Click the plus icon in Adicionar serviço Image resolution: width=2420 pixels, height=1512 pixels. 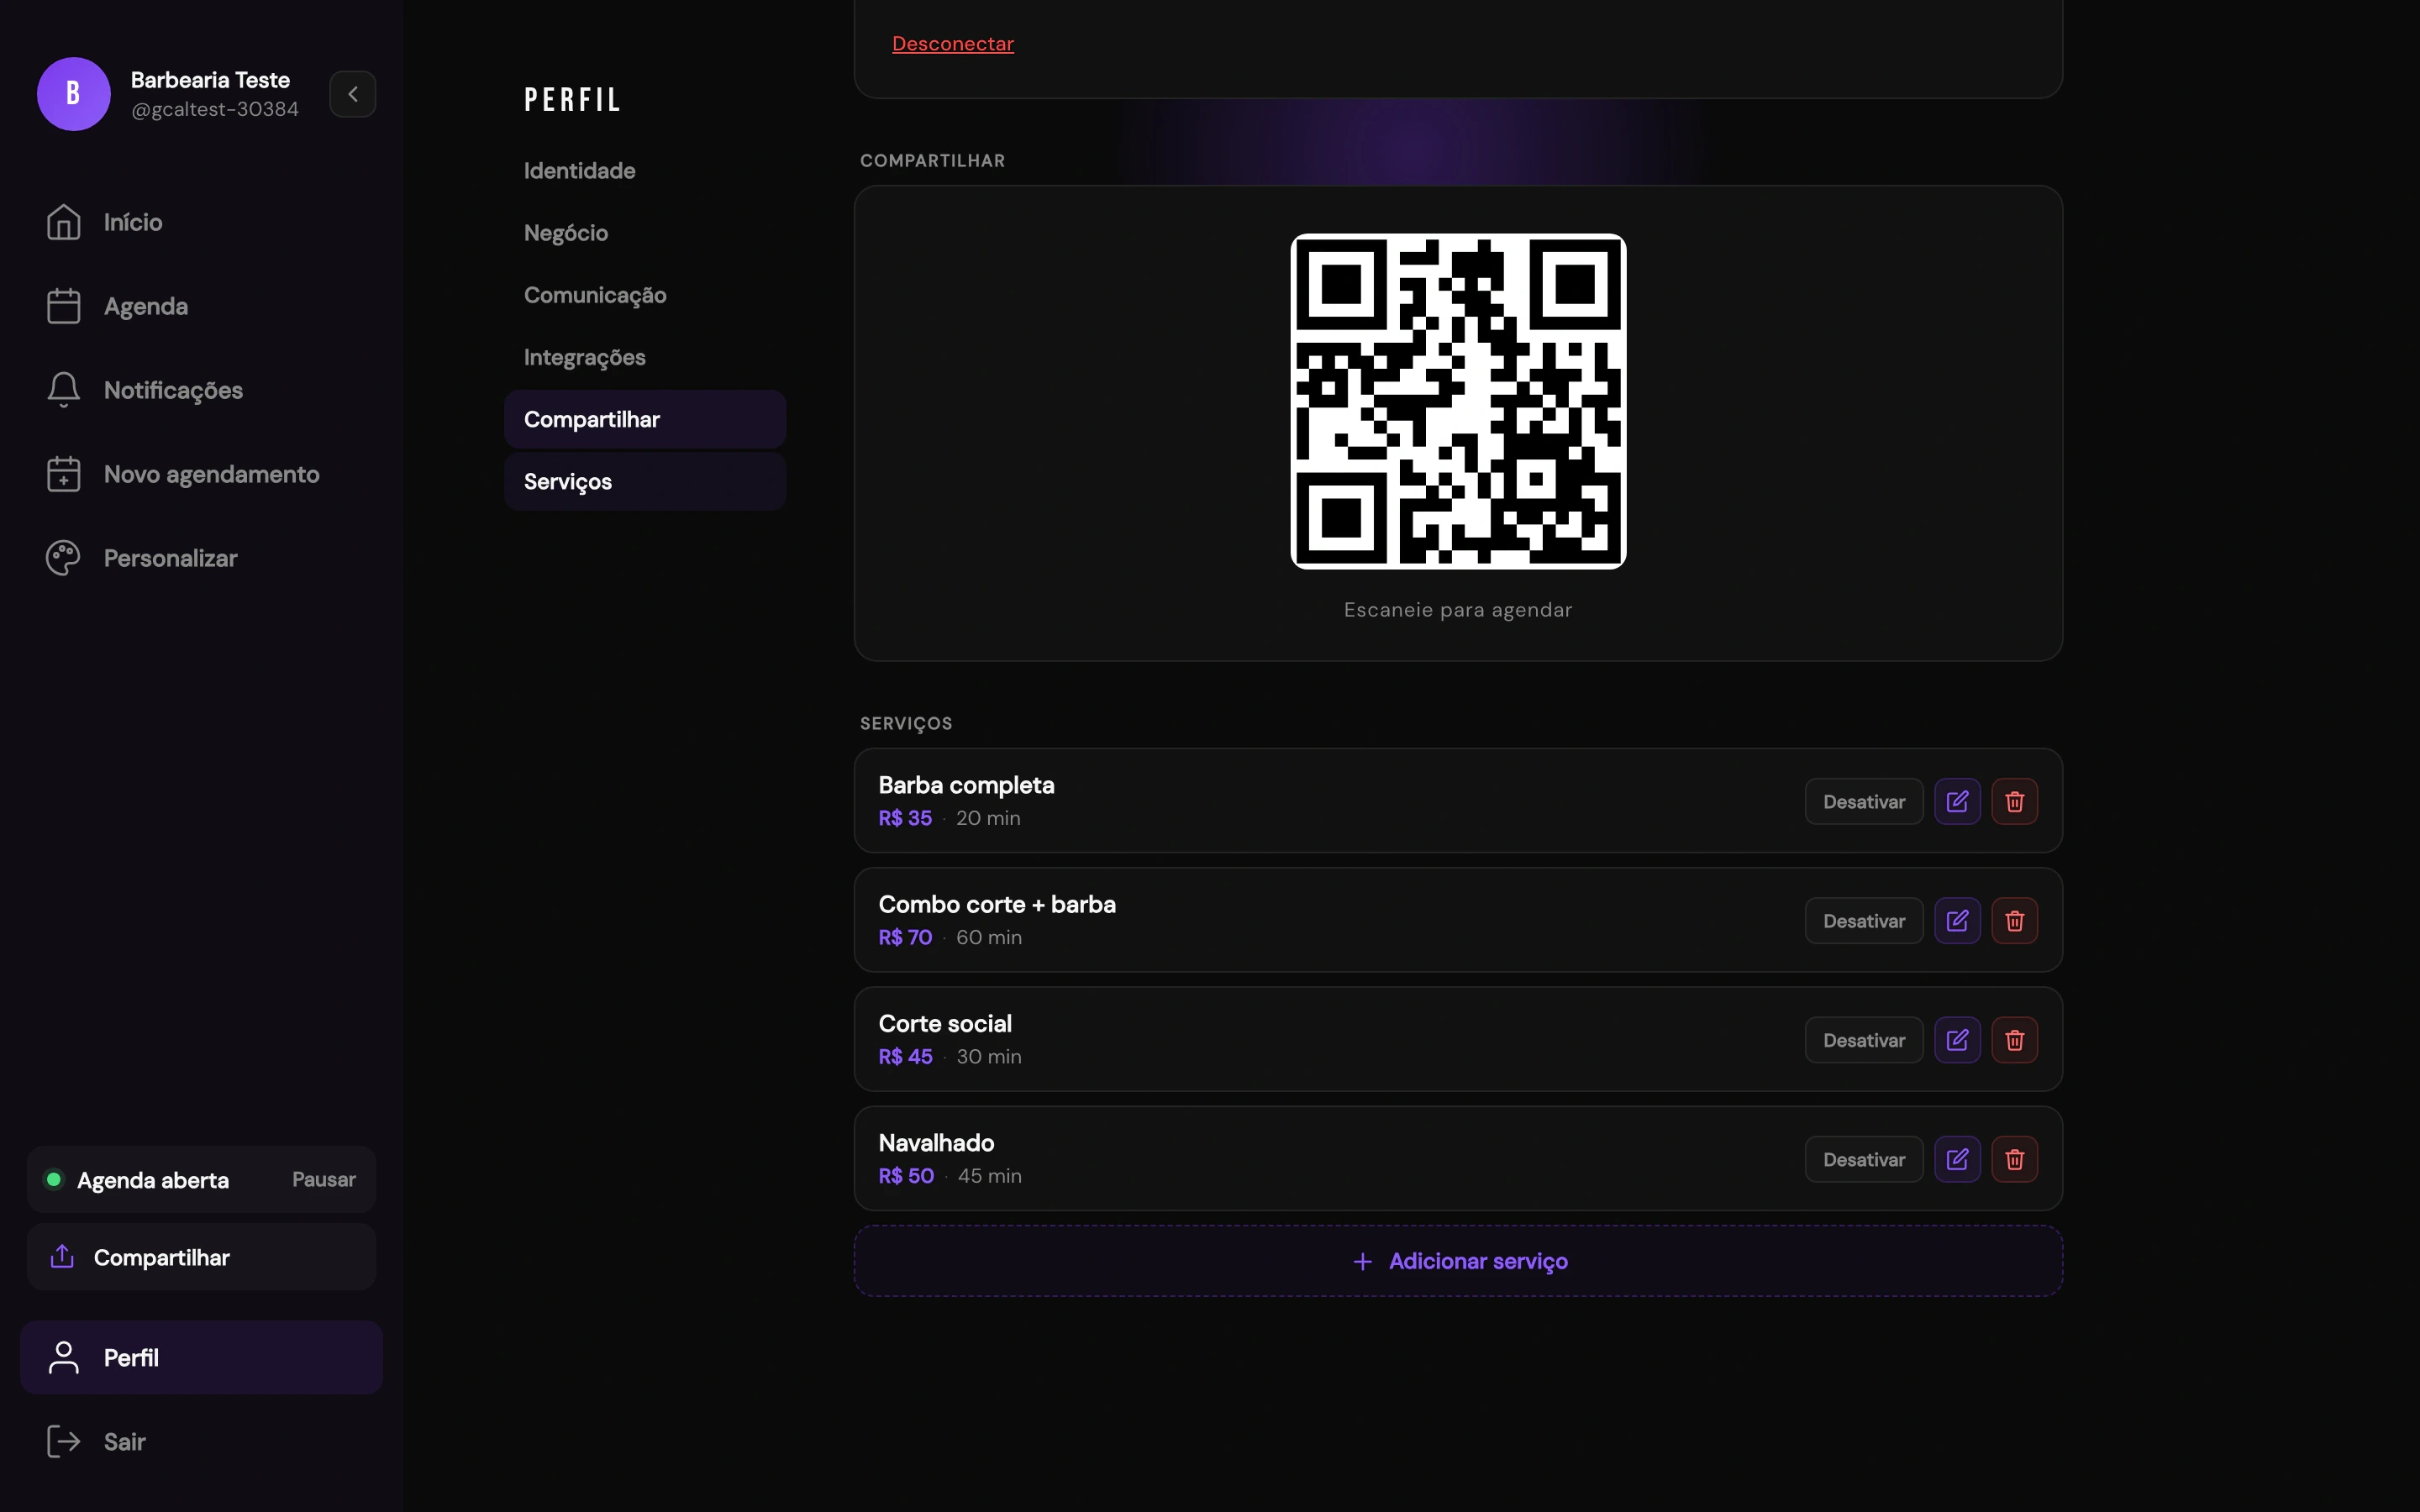(1362, 1262)
